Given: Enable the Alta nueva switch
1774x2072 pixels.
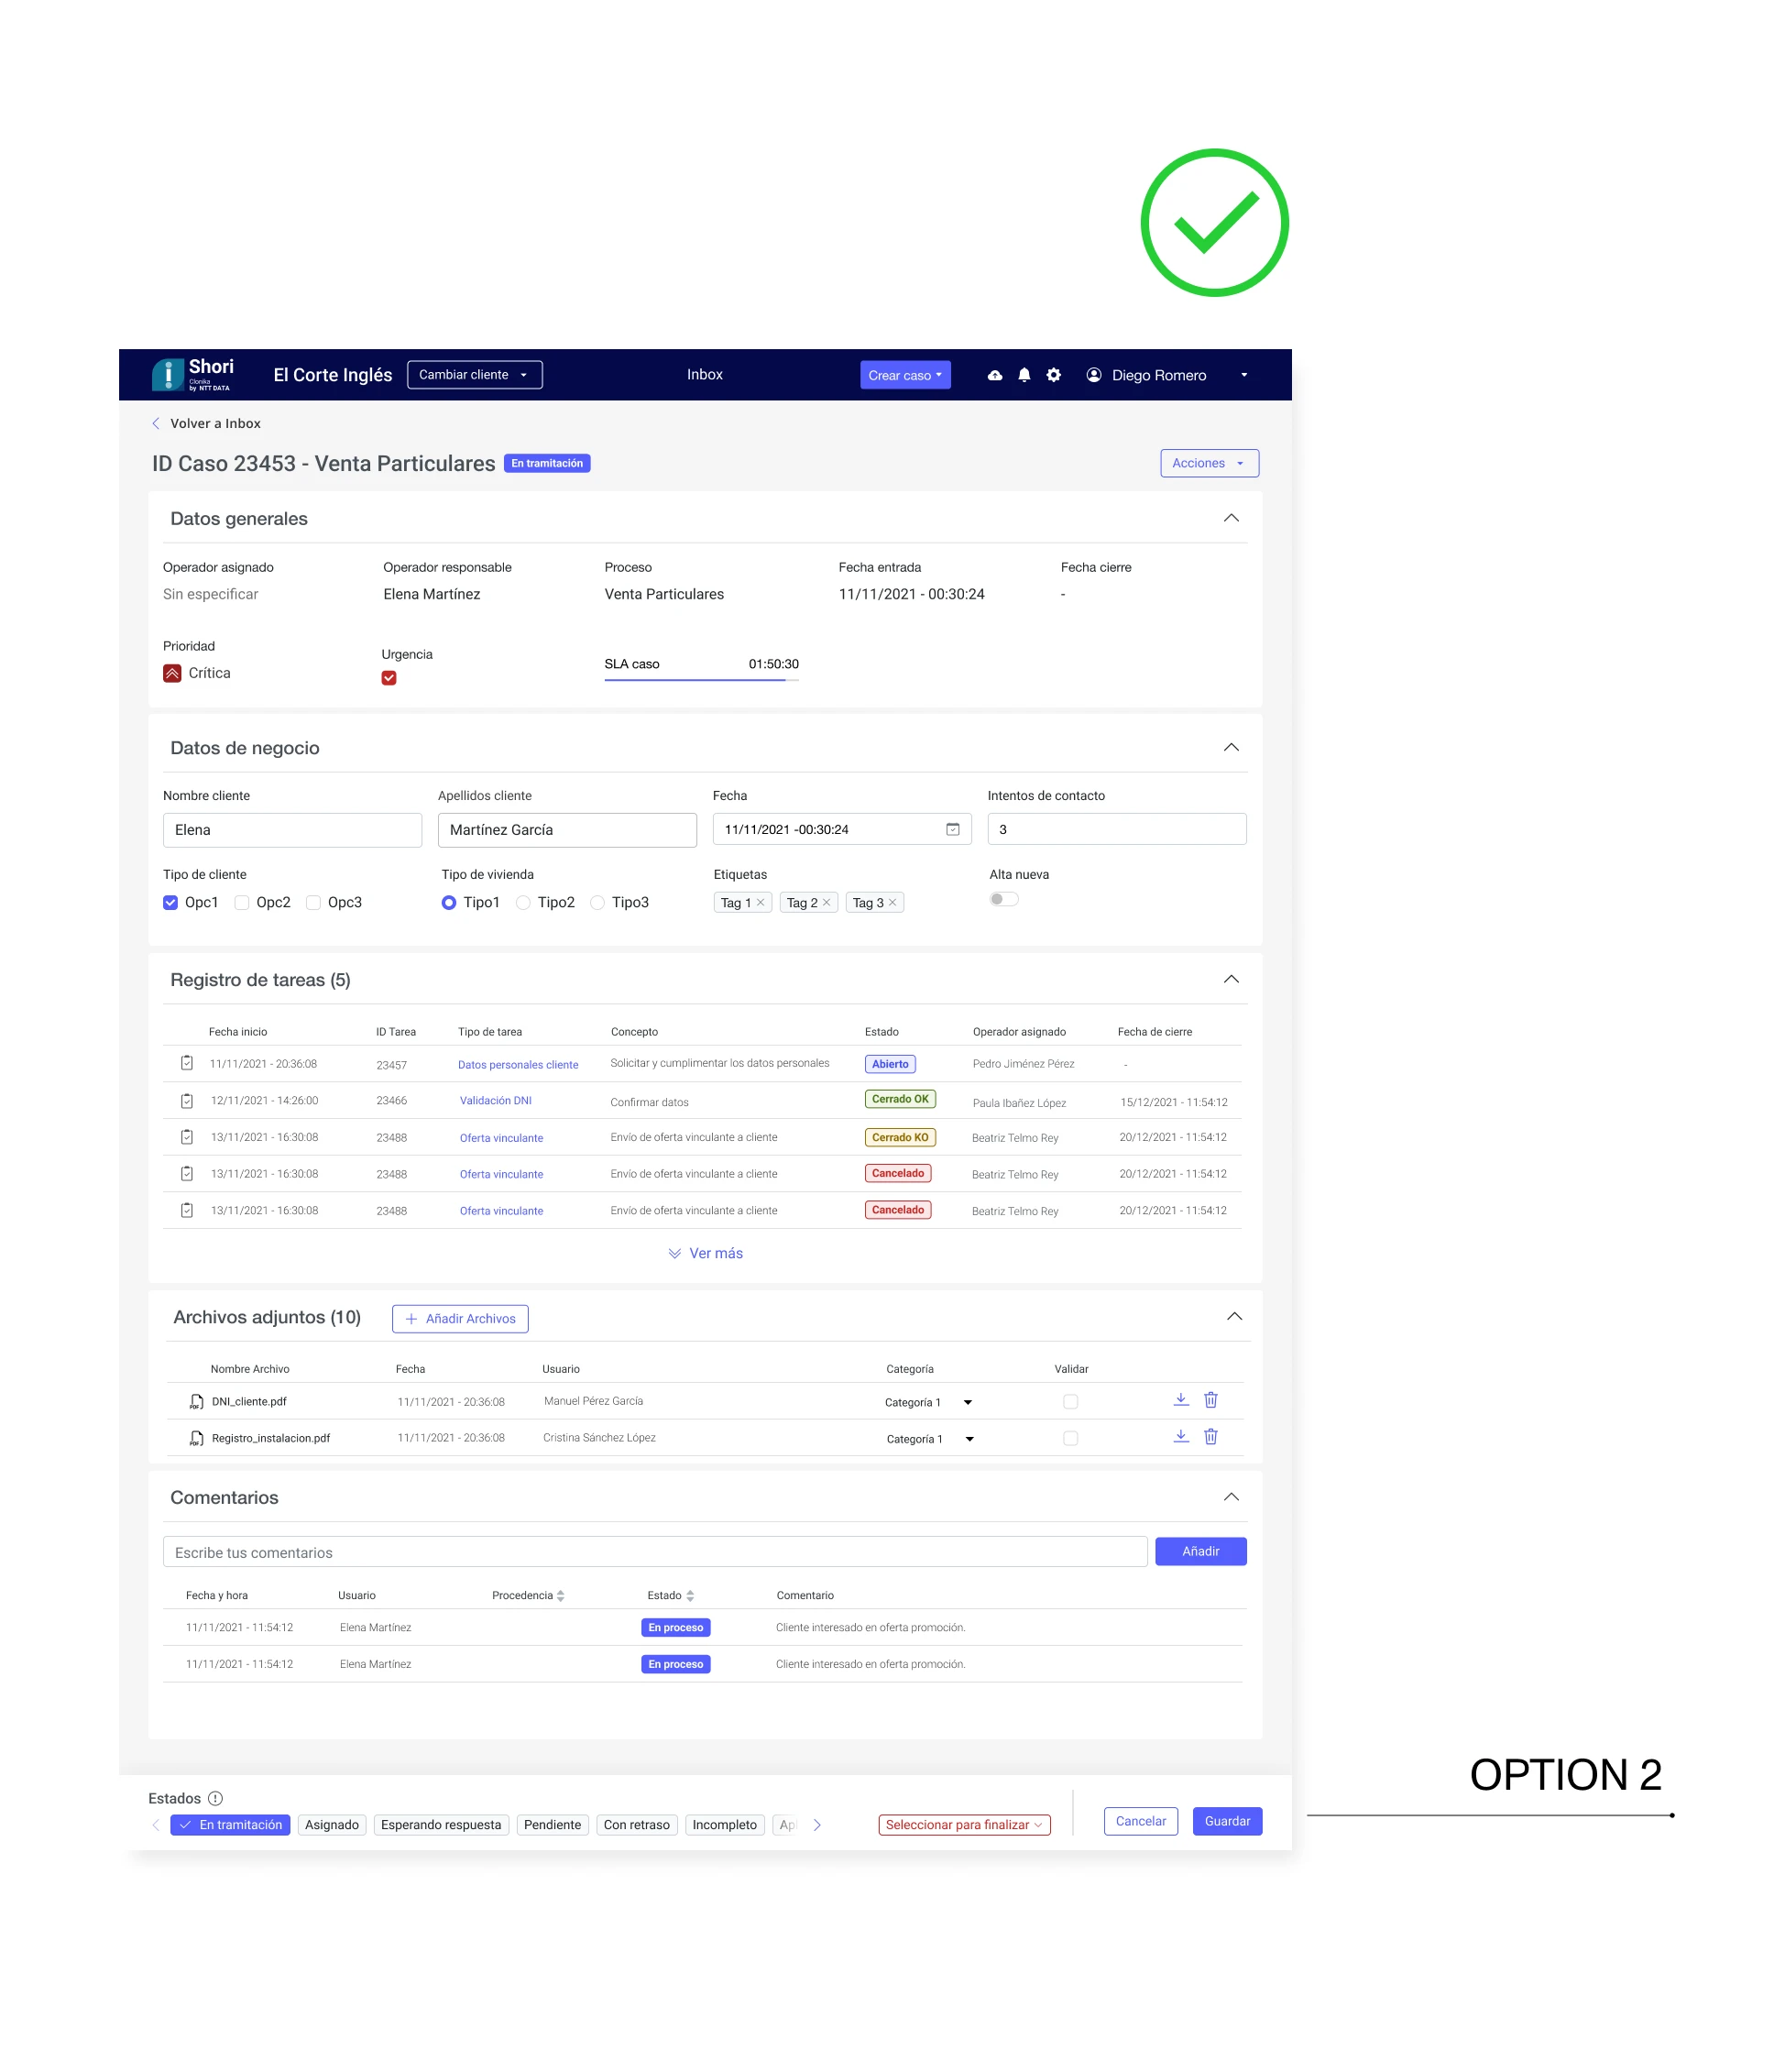Looking at the screenshot, I should point(1004,898).
